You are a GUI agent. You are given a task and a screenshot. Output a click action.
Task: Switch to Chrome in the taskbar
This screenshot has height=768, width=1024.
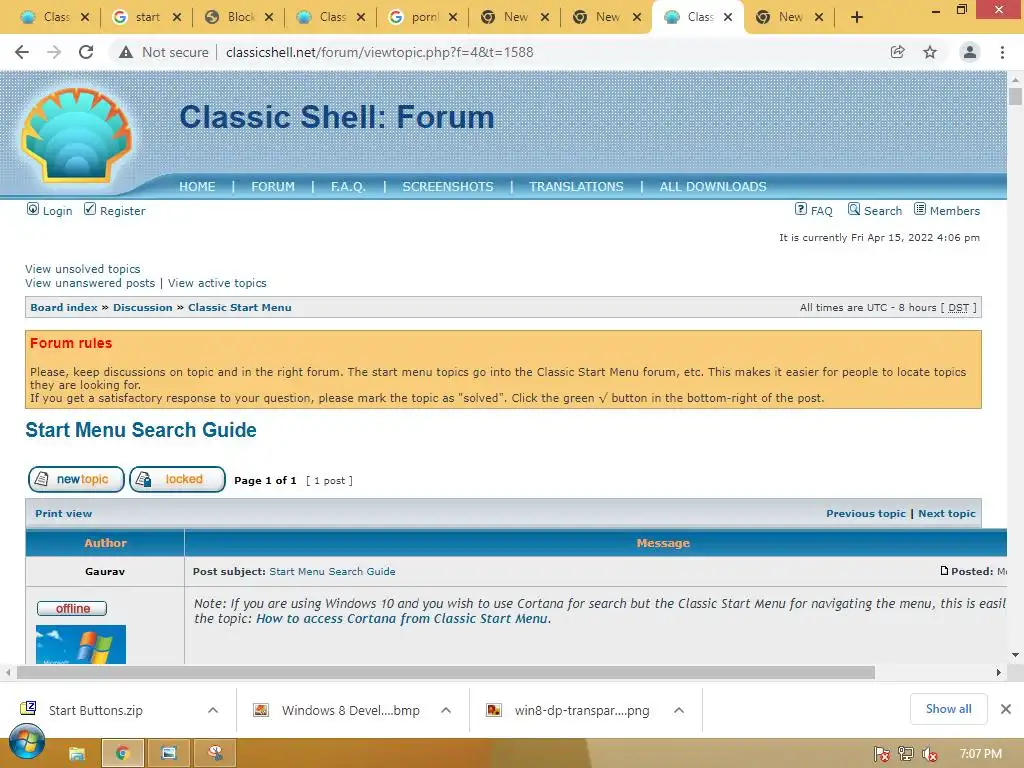(122, 753)
